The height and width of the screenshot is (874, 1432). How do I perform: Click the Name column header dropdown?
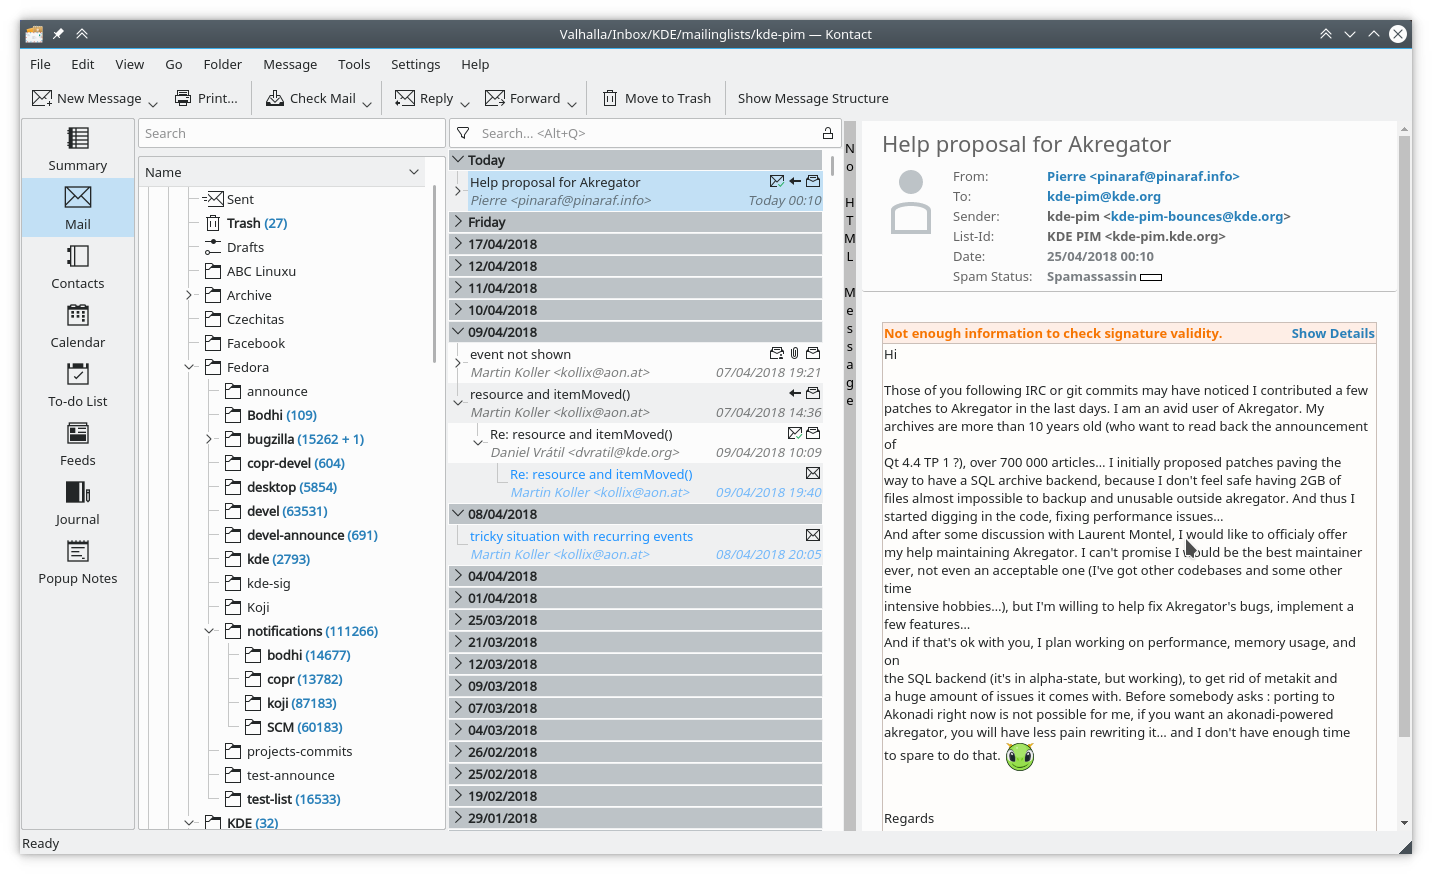pyautogui.click(x=414, y=172)
